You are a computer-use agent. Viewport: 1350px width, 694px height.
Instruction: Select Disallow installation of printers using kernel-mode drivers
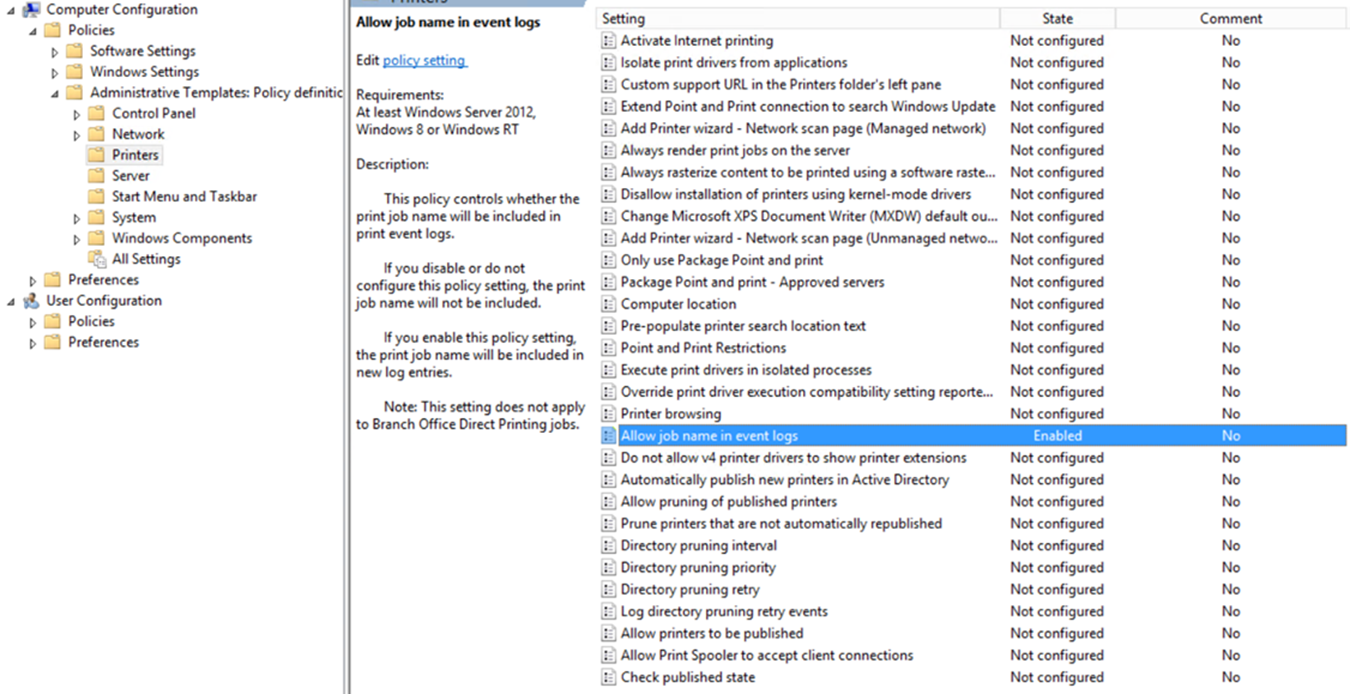[795, 194]
